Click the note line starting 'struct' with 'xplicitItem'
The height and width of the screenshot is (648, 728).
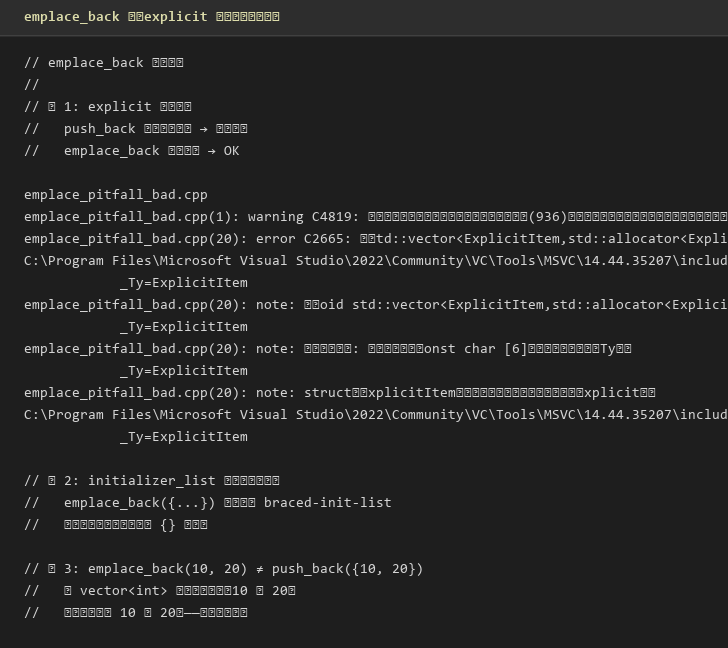pos(339,393)
